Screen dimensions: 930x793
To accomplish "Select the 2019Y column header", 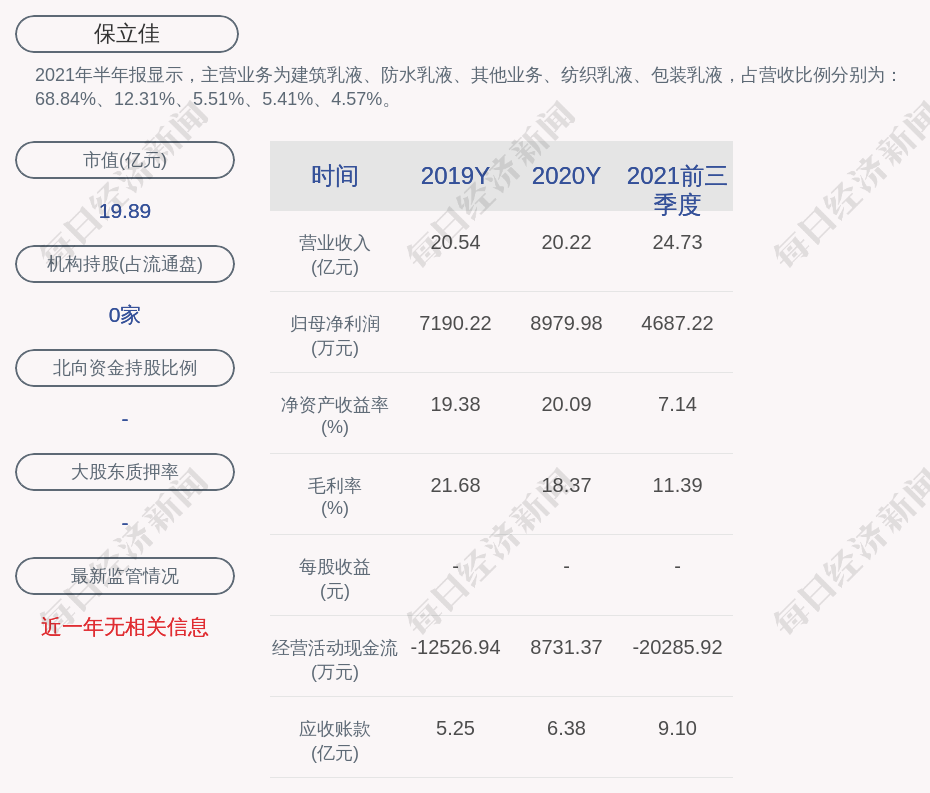I will click(x=455, y=176).
